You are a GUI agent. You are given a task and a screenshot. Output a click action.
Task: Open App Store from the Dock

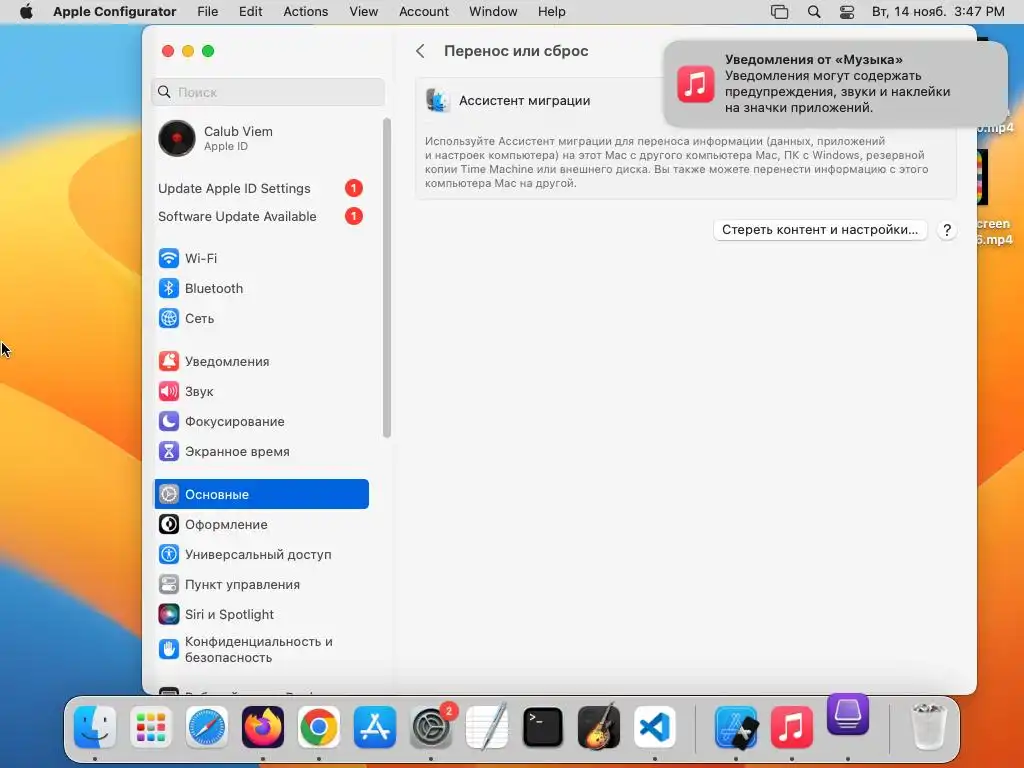(x=375, y=727)
